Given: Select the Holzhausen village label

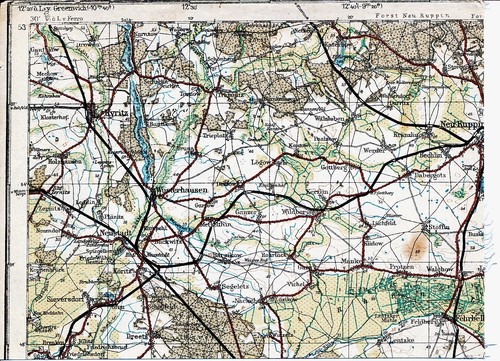Looking at the screenshot, I should (x=65, y=161).
